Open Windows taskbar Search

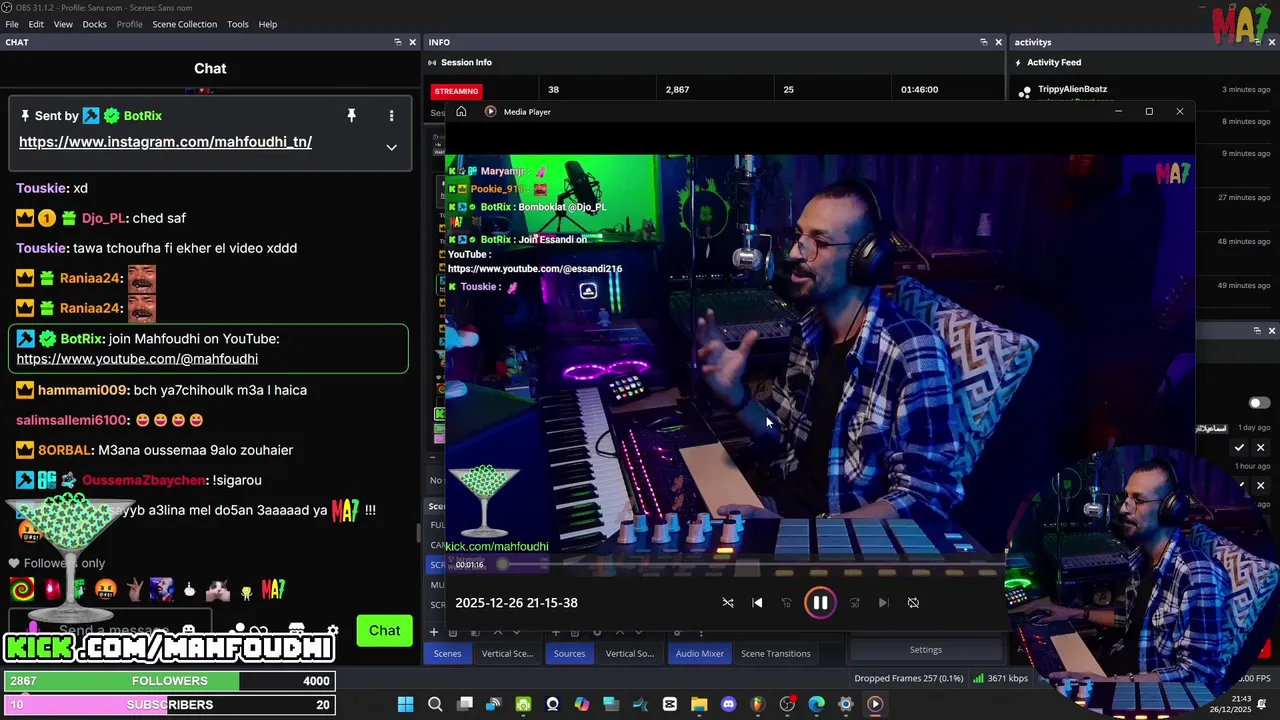coord(435,704)
